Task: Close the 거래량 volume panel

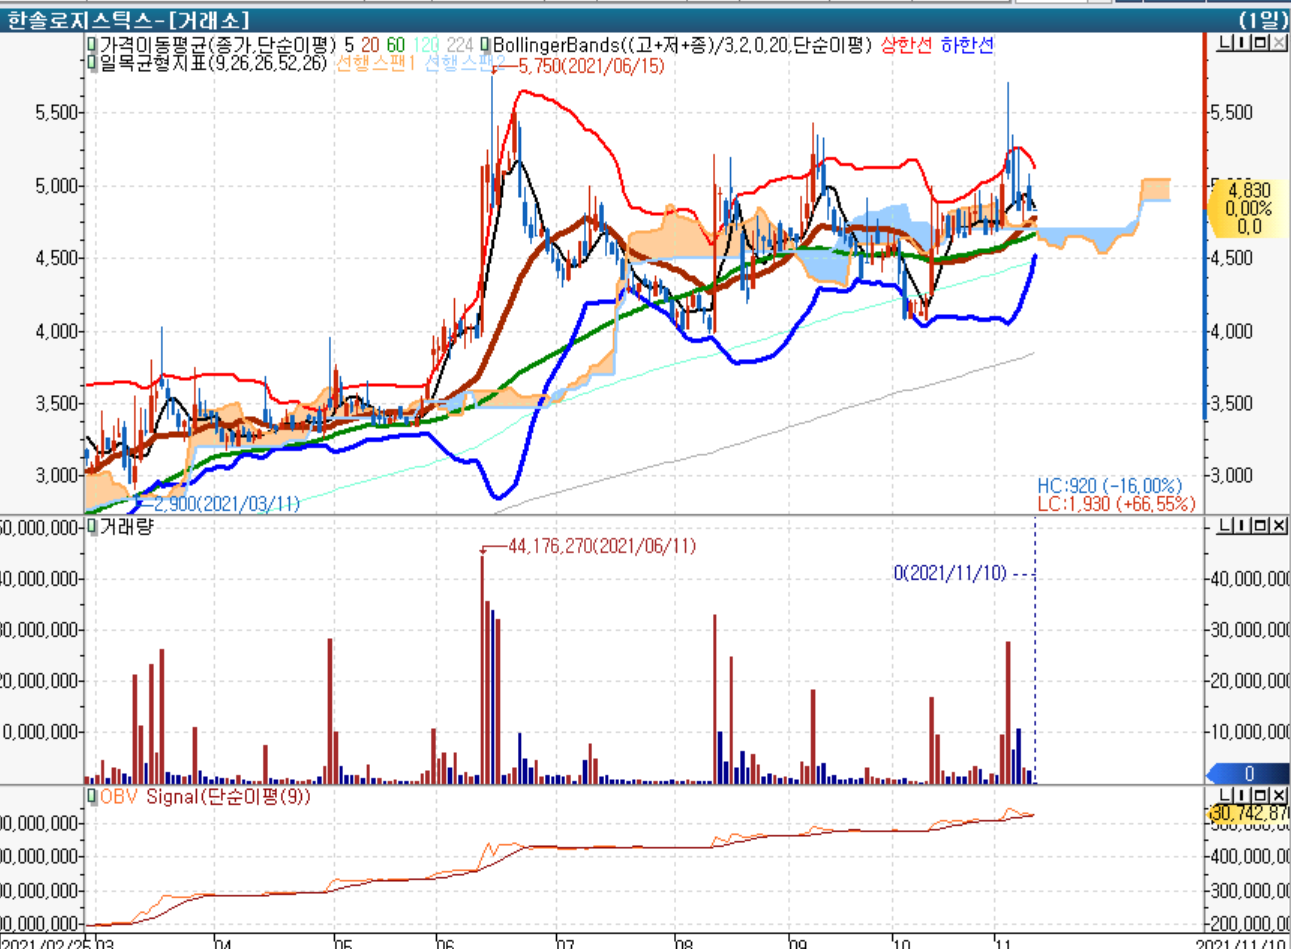Action: (1279, 525)
